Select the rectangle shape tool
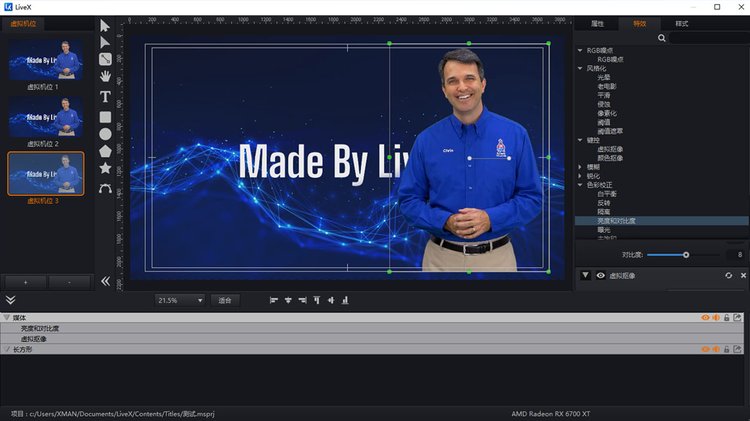 [x=105, y=116]
